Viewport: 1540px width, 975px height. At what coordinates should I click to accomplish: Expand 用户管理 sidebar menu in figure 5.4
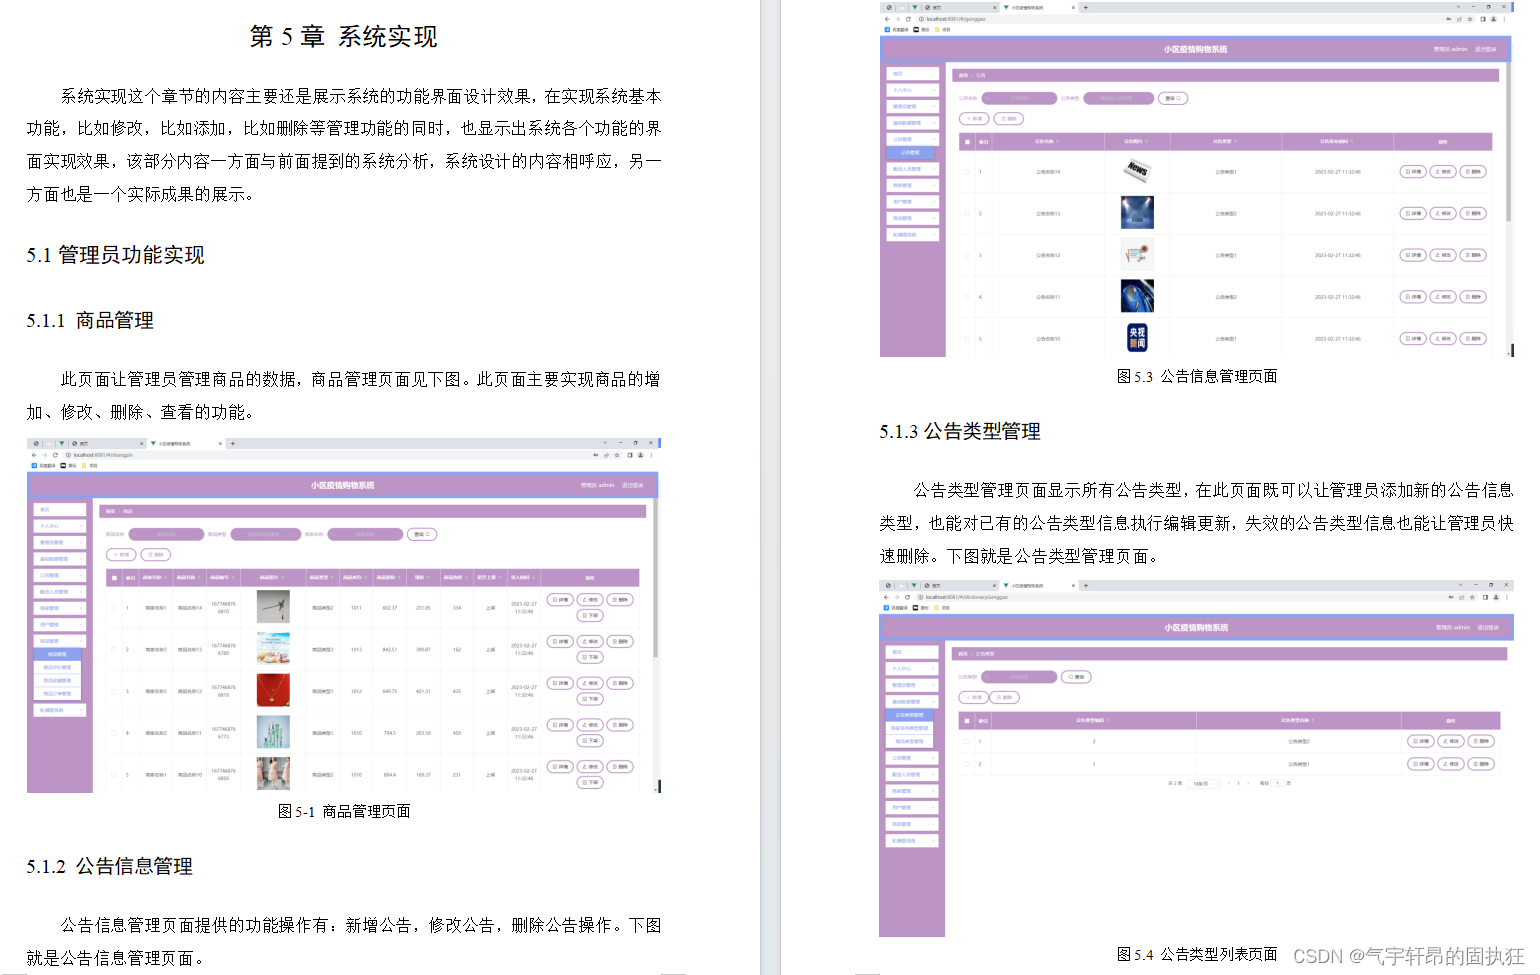coord(912,807)
